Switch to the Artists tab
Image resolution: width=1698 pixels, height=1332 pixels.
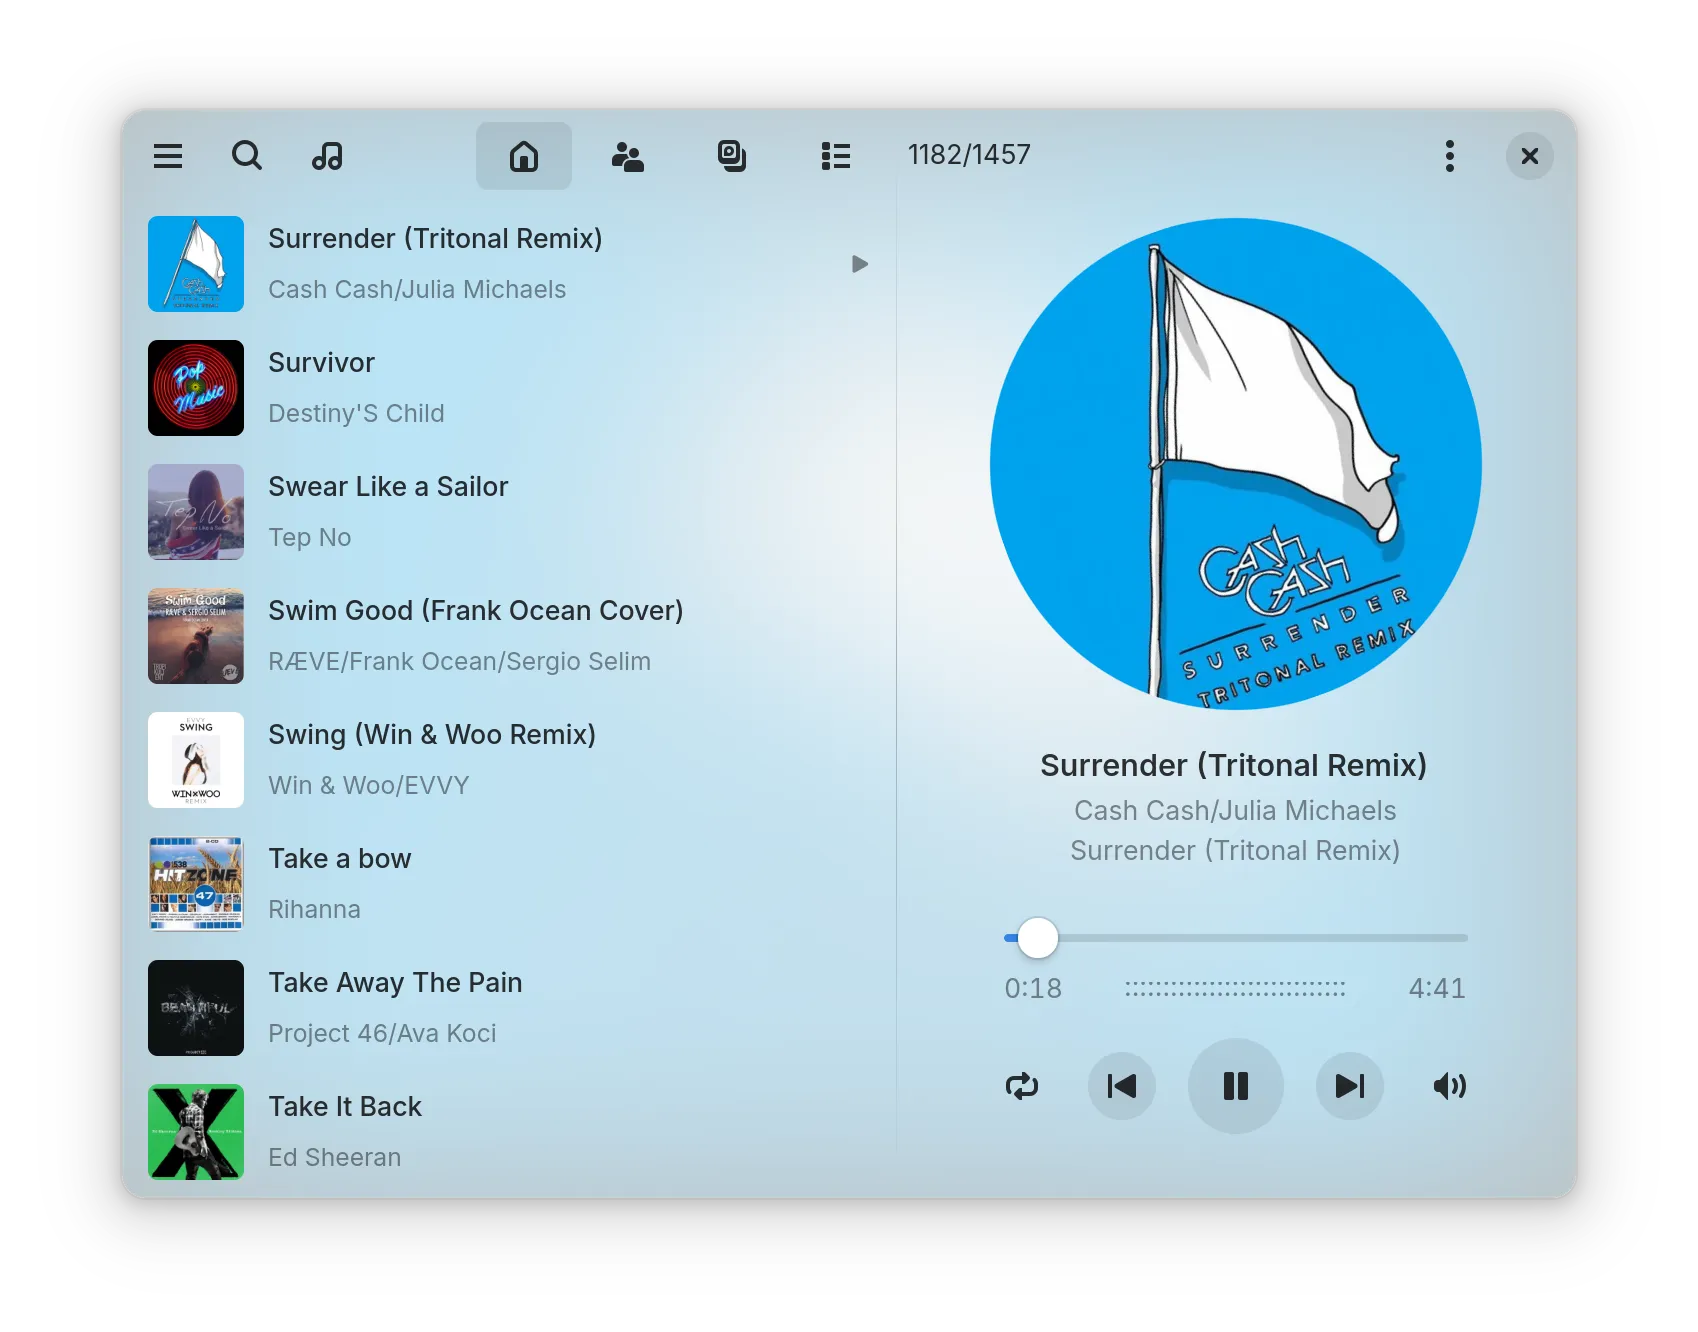coord(628,156)
